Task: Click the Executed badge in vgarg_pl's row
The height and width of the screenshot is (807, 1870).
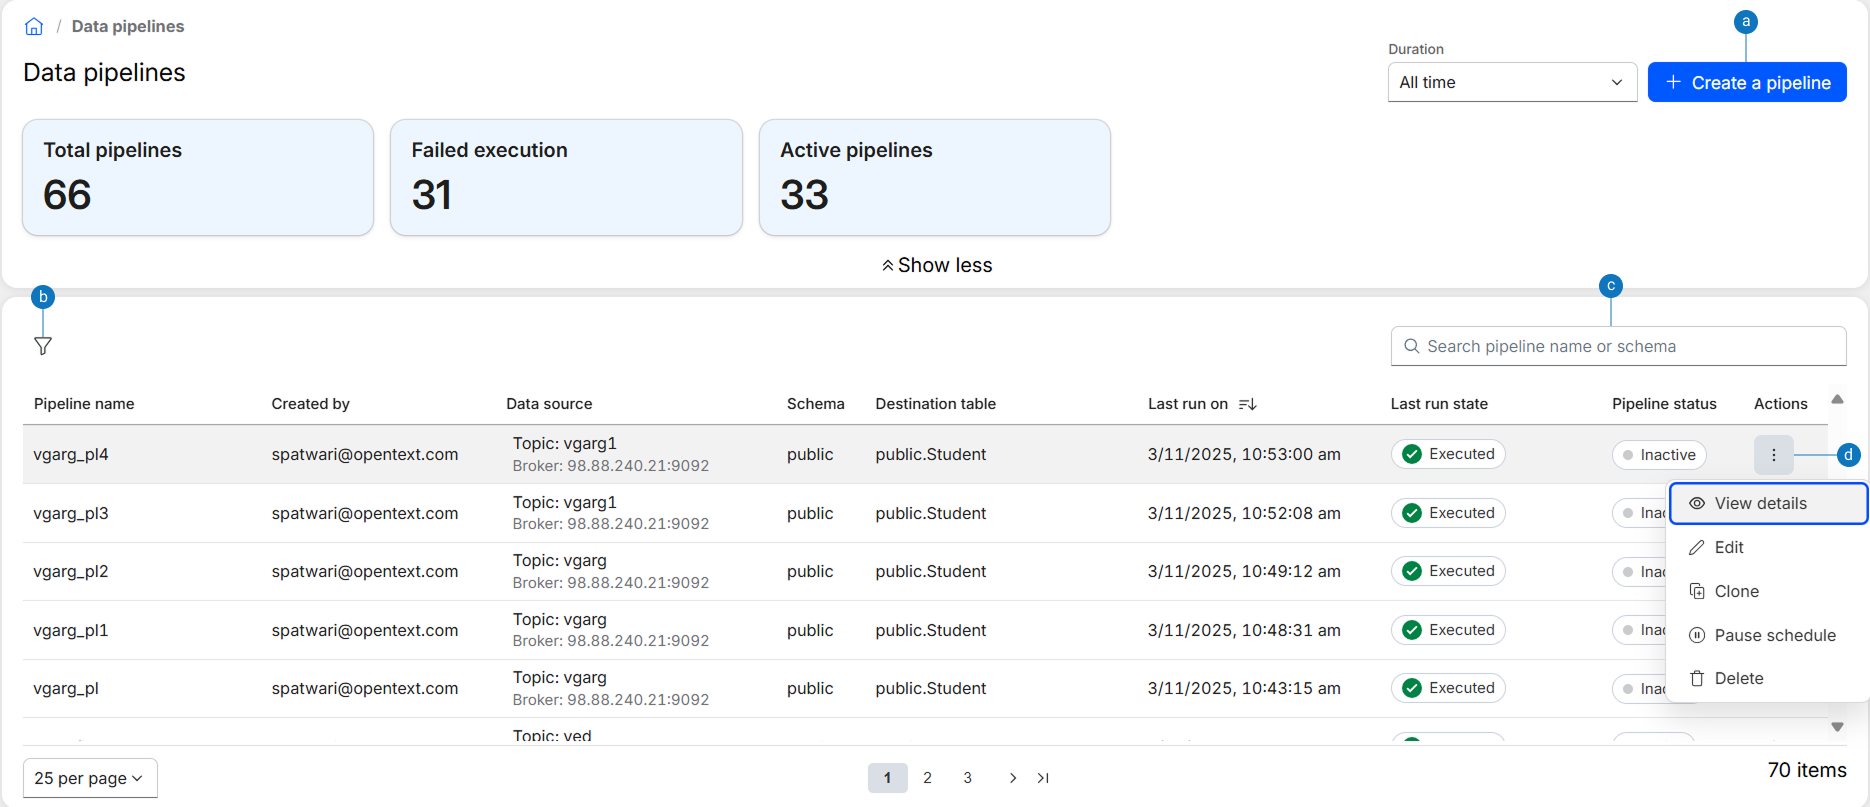Action: [1448, 688]
